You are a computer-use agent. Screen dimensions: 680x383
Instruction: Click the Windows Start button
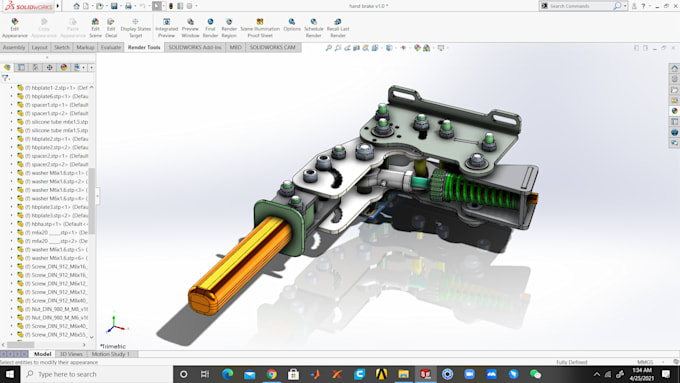(10, 374)
